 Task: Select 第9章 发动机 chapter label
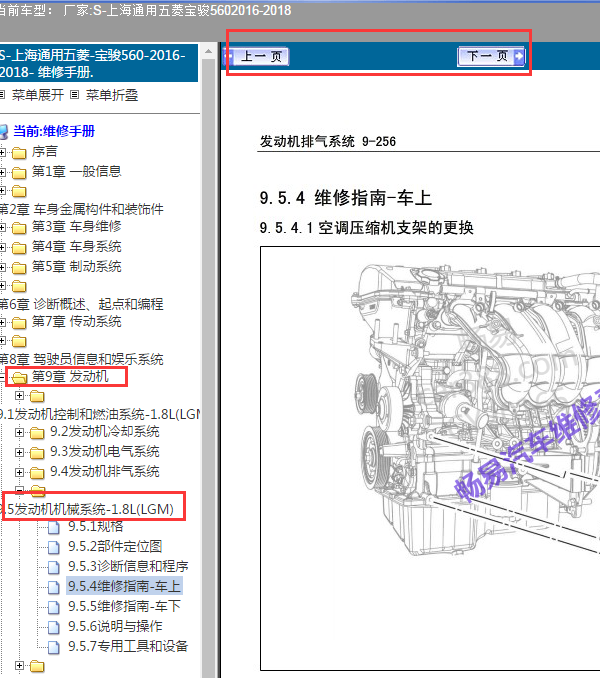click(x=70, y=377)
